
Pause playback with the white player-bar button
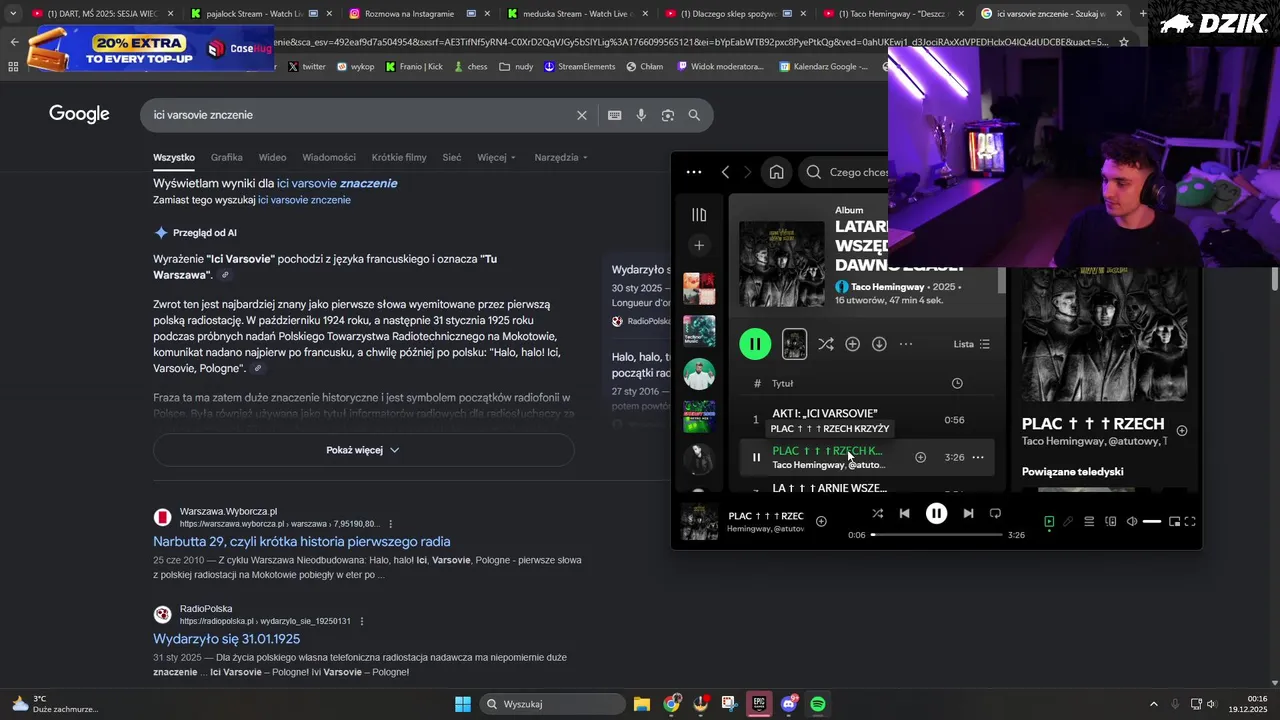pyautogui.click(x=936, y=513)
